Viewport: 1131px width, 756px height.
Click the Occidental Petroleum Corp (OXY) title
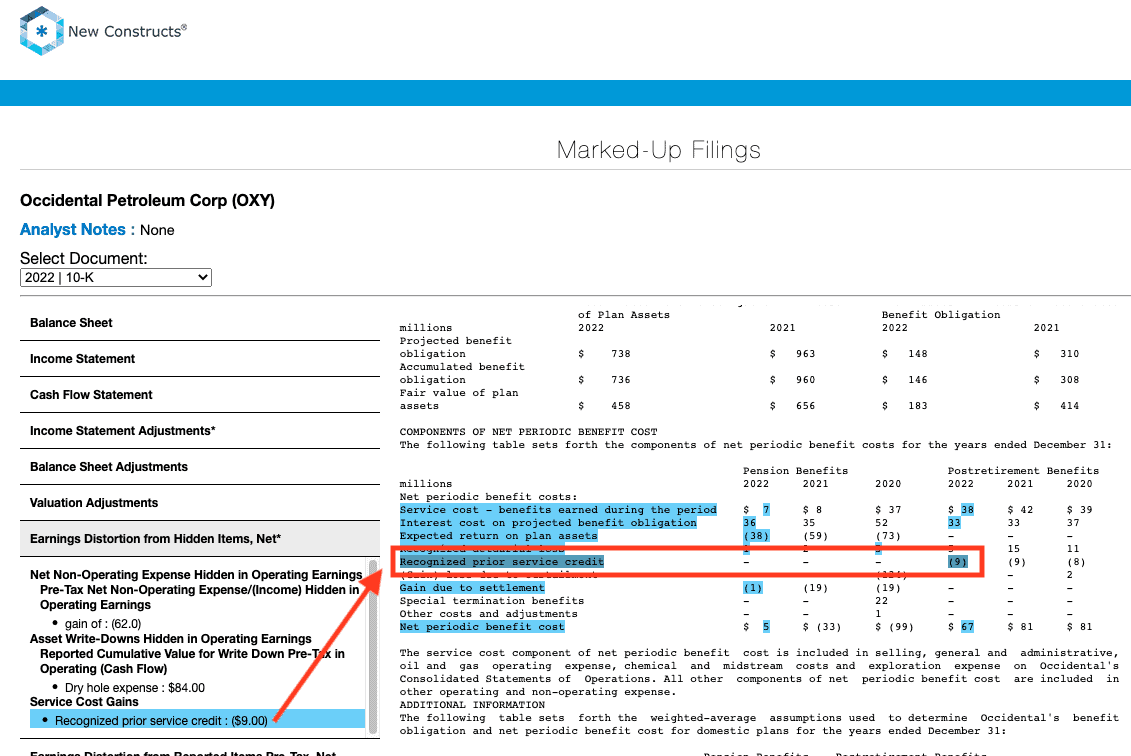click(147, 201)
